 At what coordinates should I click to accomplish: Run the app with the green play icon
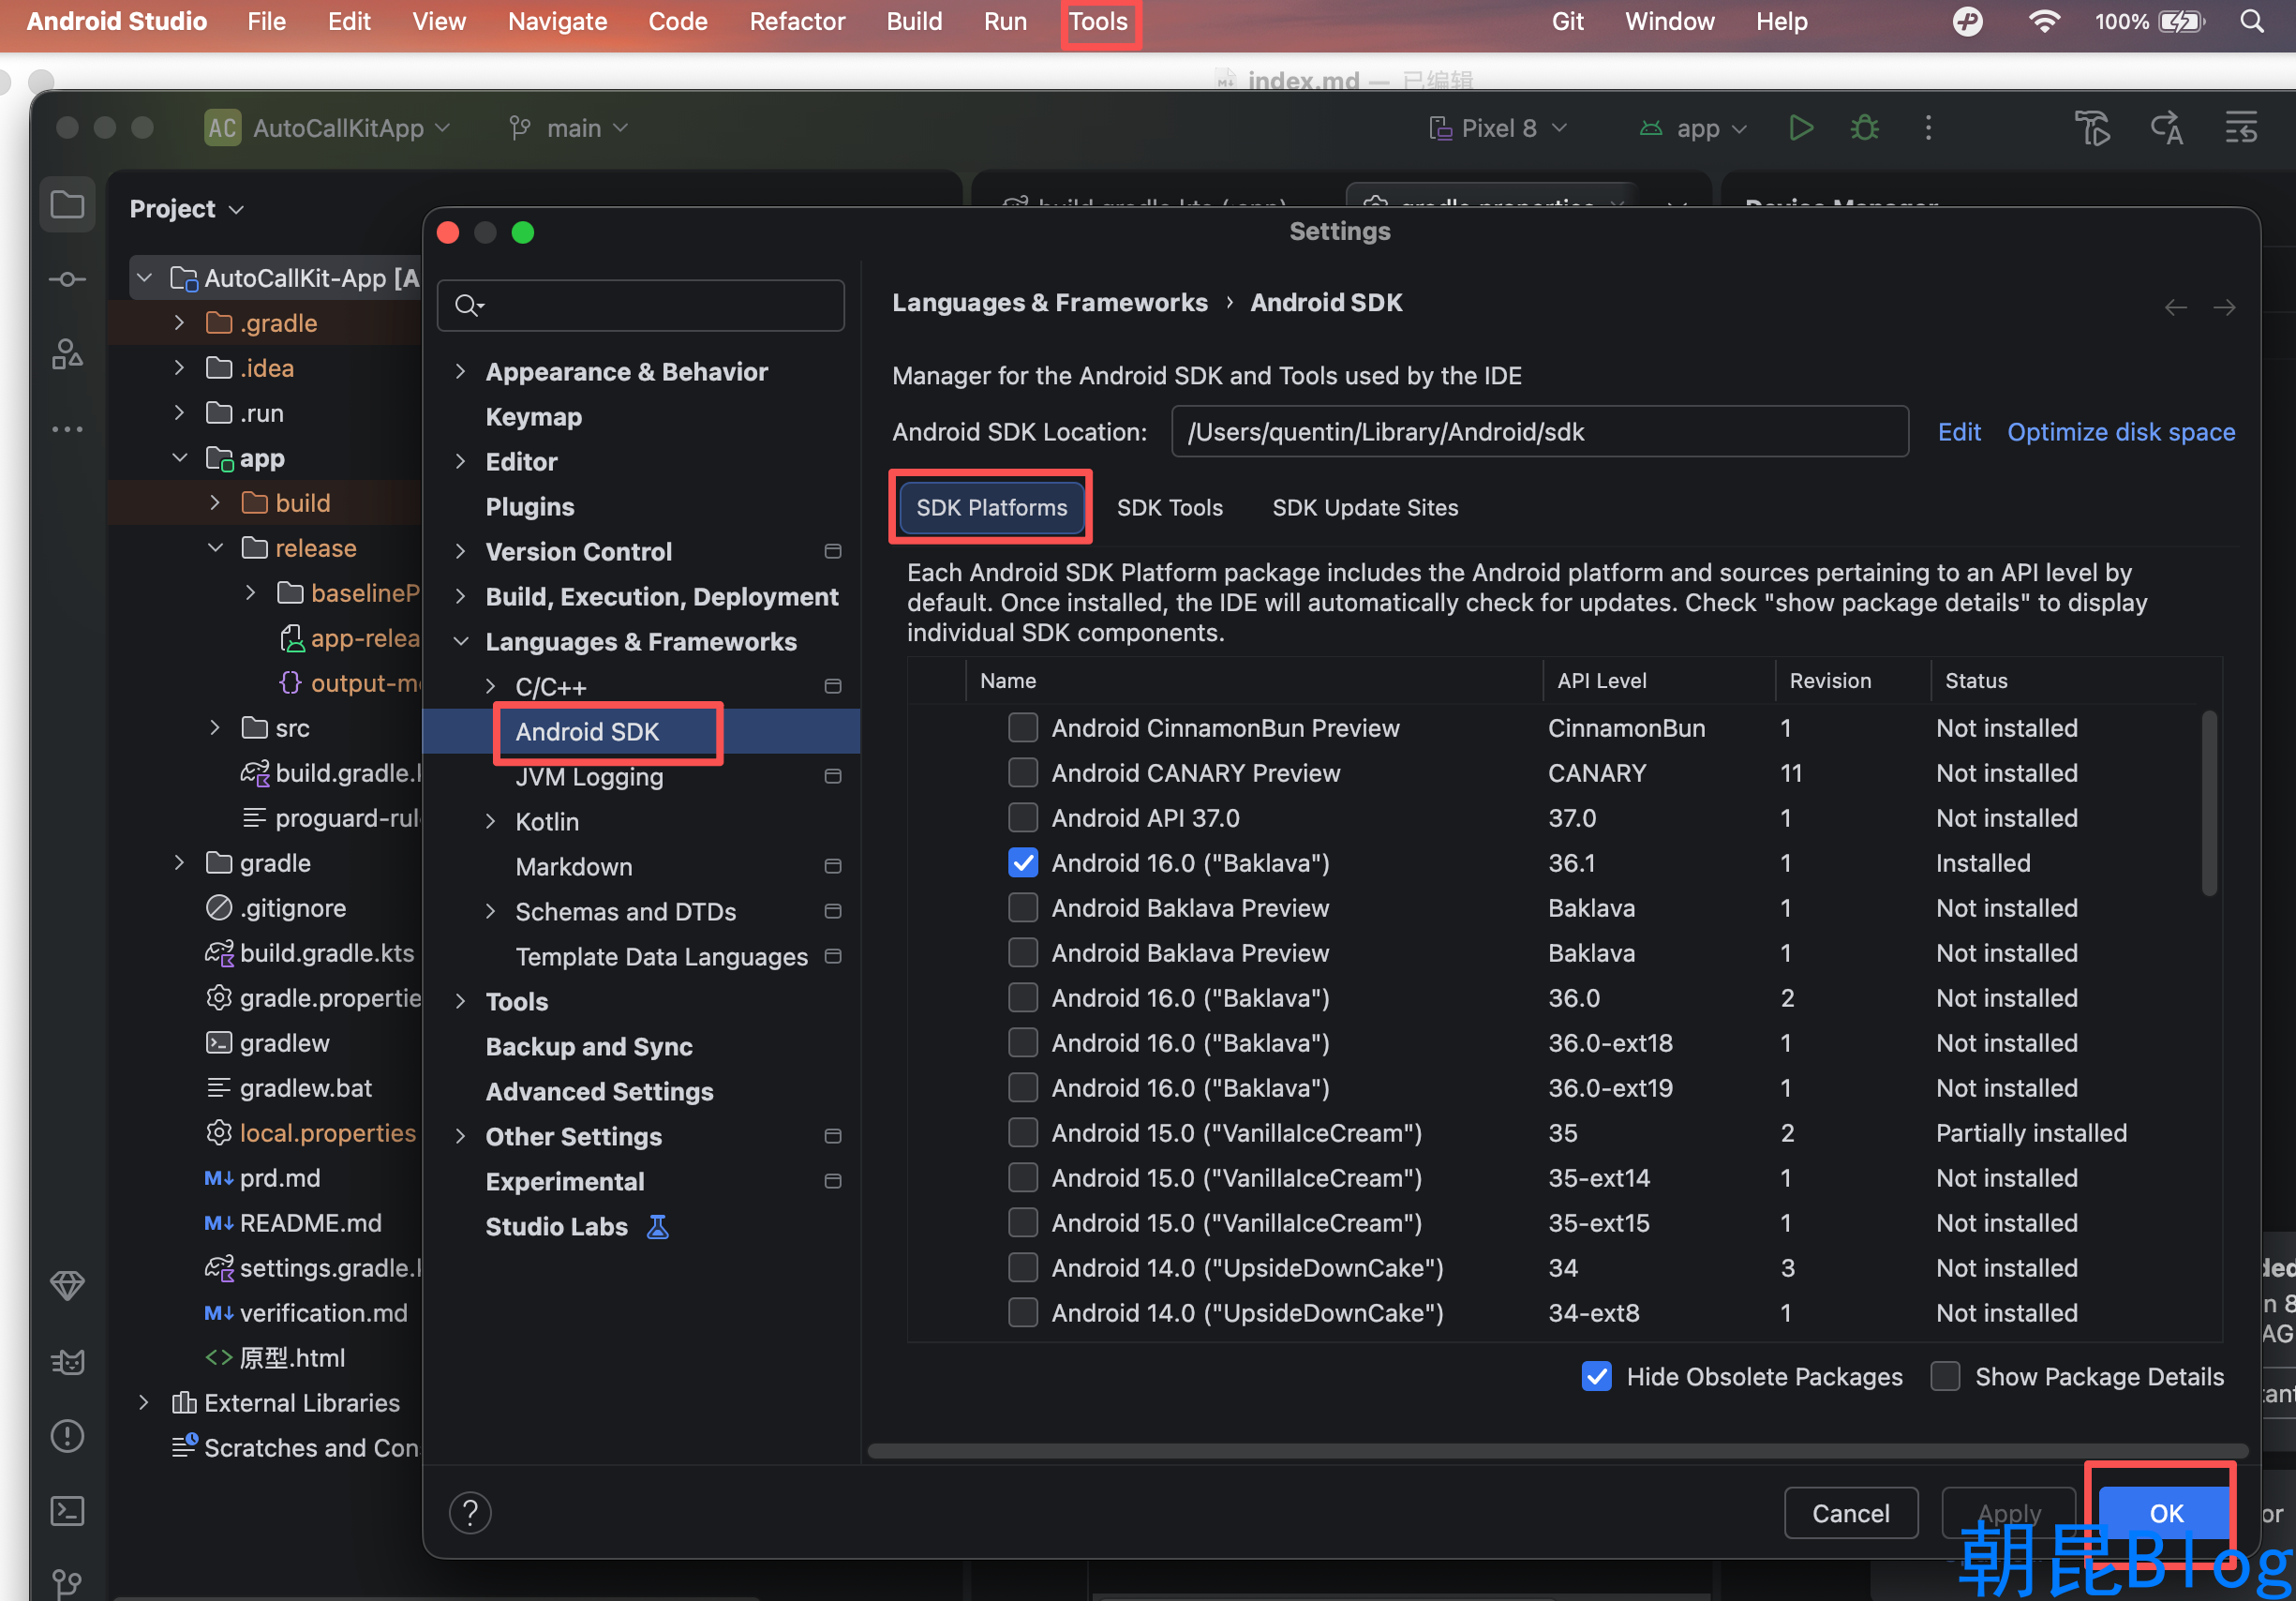pyautogui.click(x=1801, y=128)
